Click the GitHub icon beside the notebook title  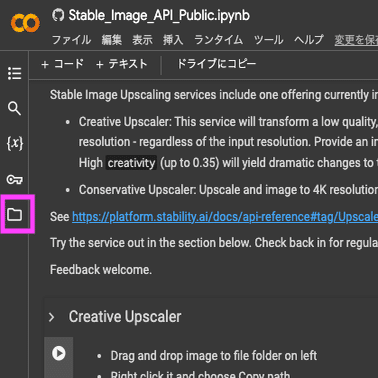pyautogui.click(x=58, y=15)
